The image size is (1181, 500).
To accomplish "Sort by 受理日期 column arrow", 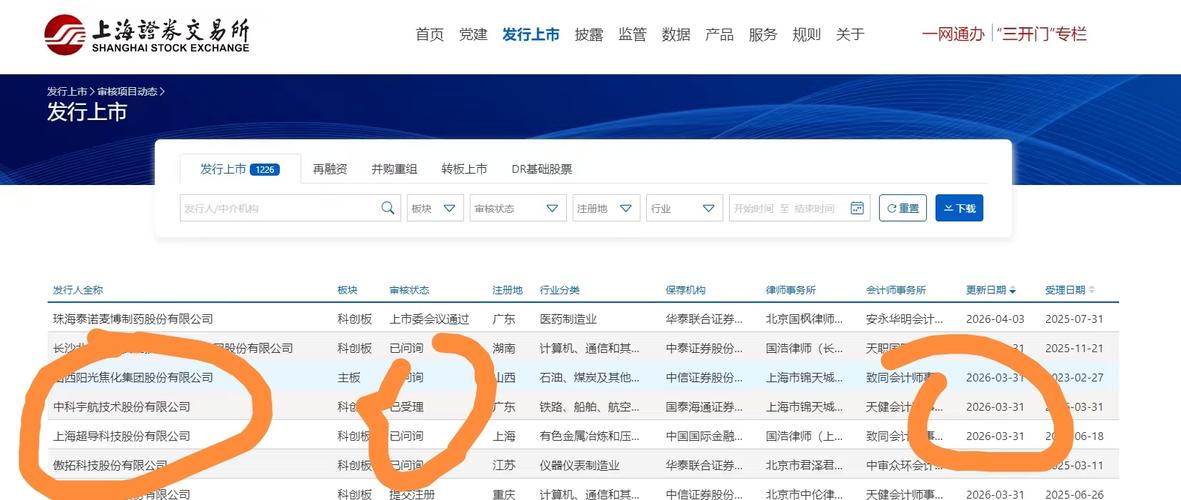I will pos(1092,291).
